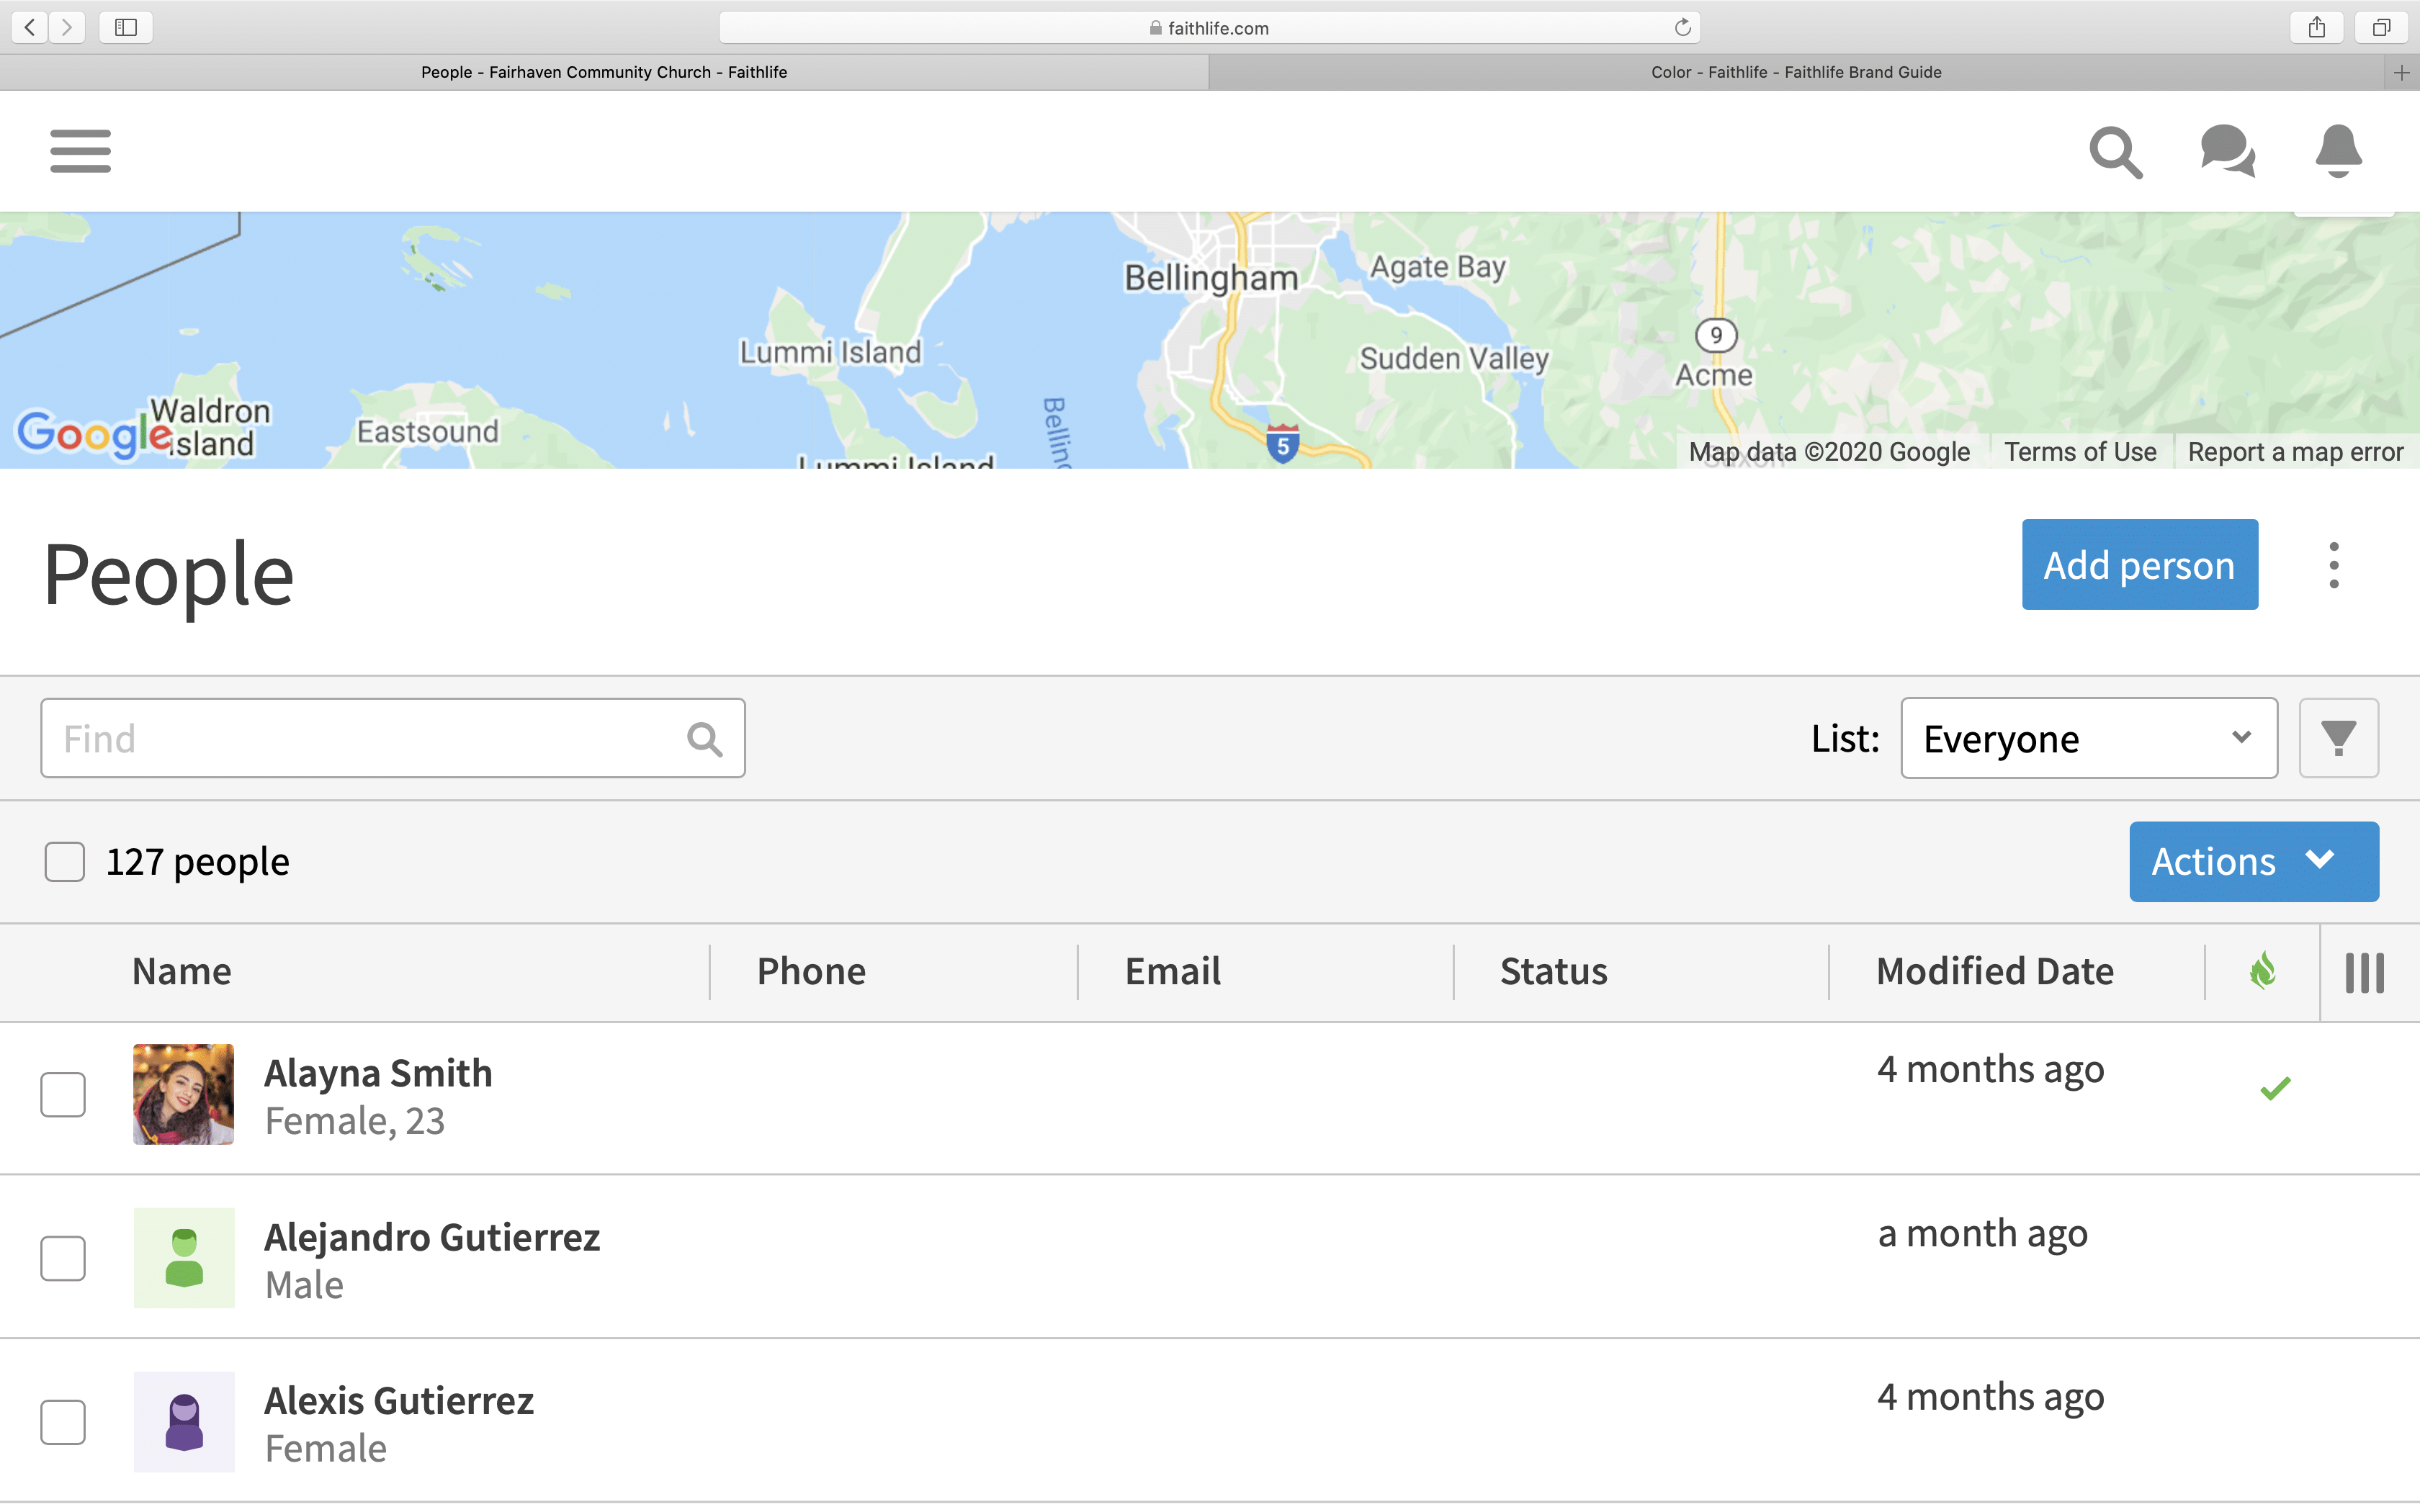Image resolution: width=2420 pixels, height=1512 pixels.
Task: Check the box for Alayna Smith
Action: coord(63,1094)
